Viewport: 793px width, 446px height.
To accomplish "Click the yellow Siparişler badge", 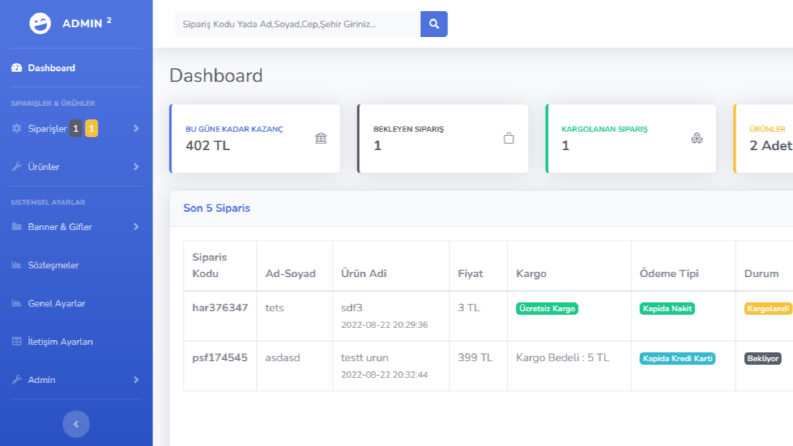I will (92, 128).
